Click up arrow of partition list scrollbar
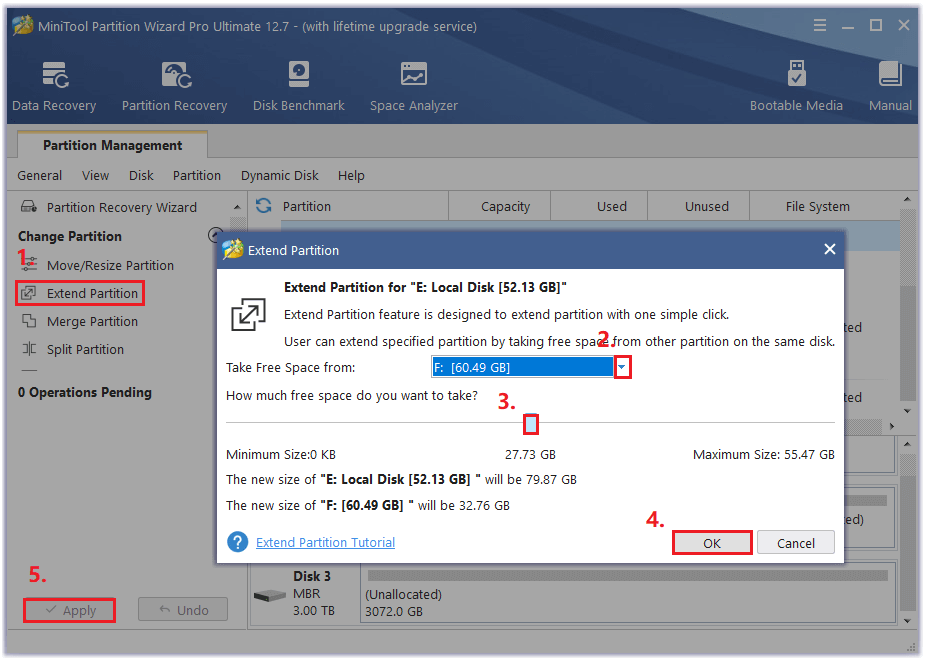927x661 pixels. tap(907, 200)
